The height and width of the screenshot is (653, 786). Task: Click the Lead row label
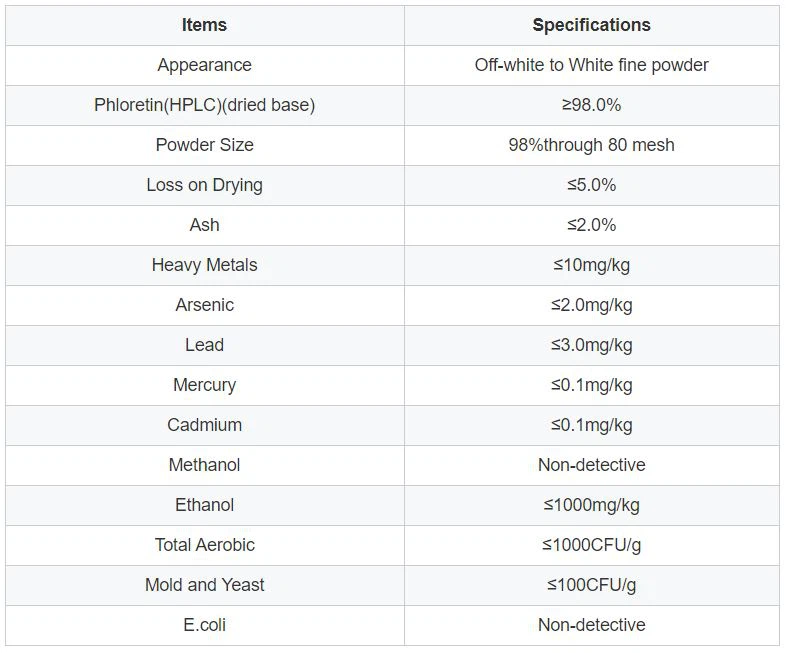(204, 345)
